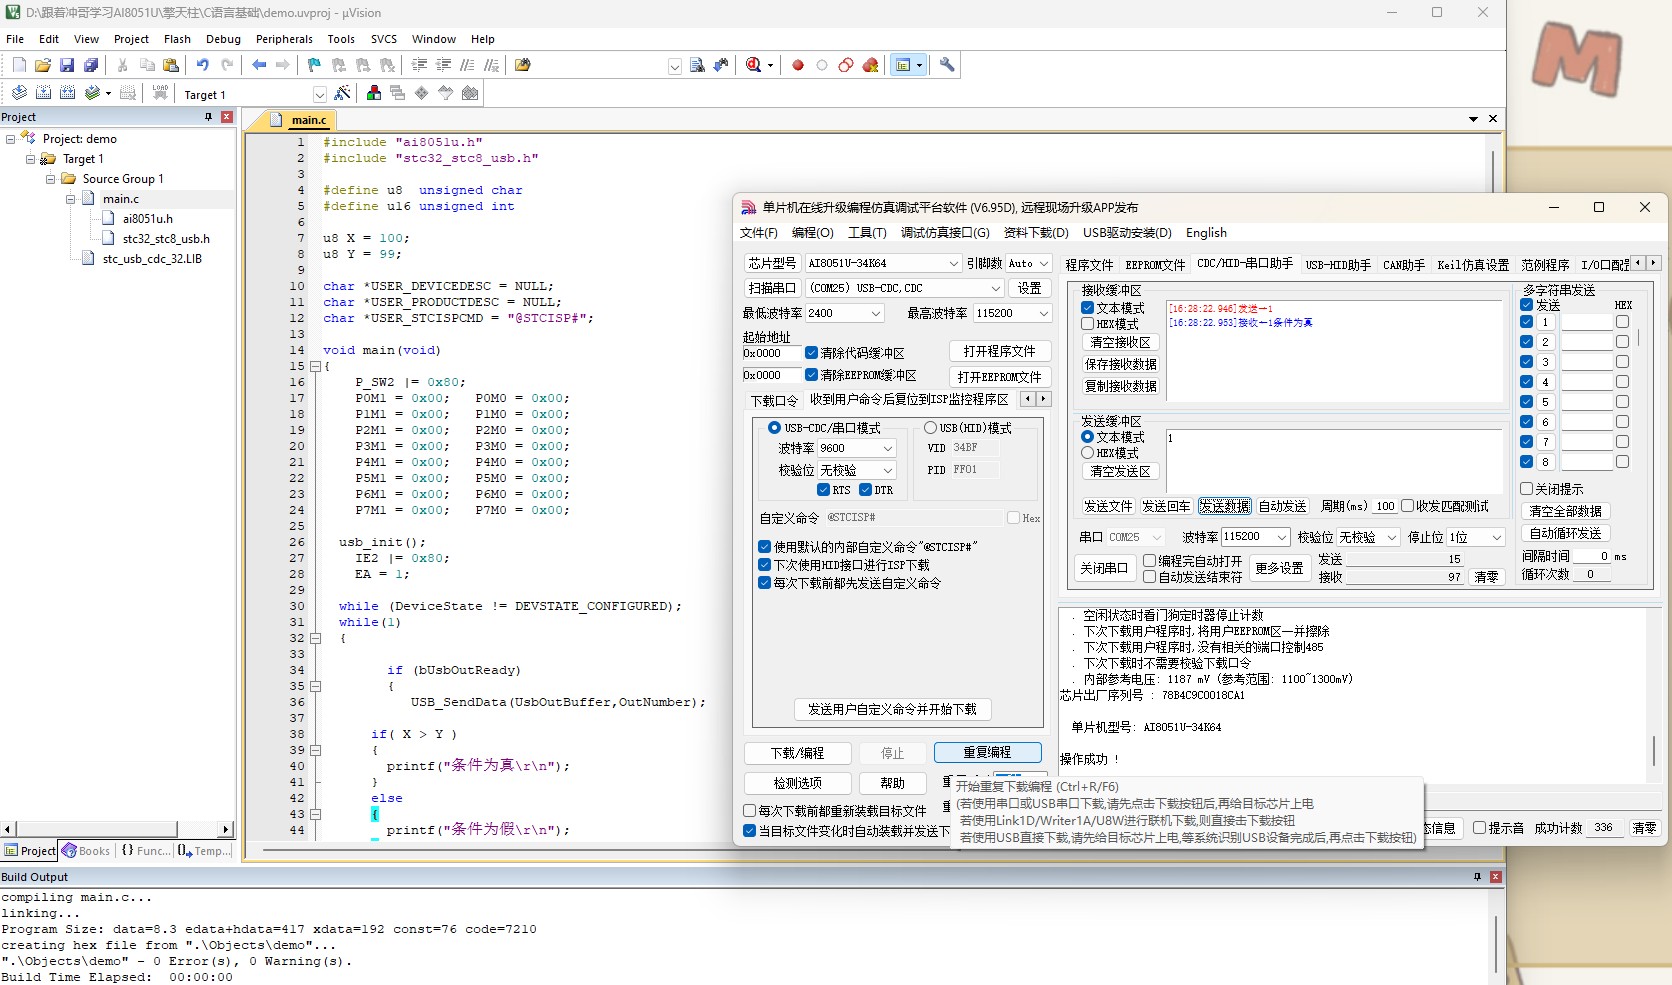Click the Indent selected text icon

pyautogui.click(x=419, y=65)
